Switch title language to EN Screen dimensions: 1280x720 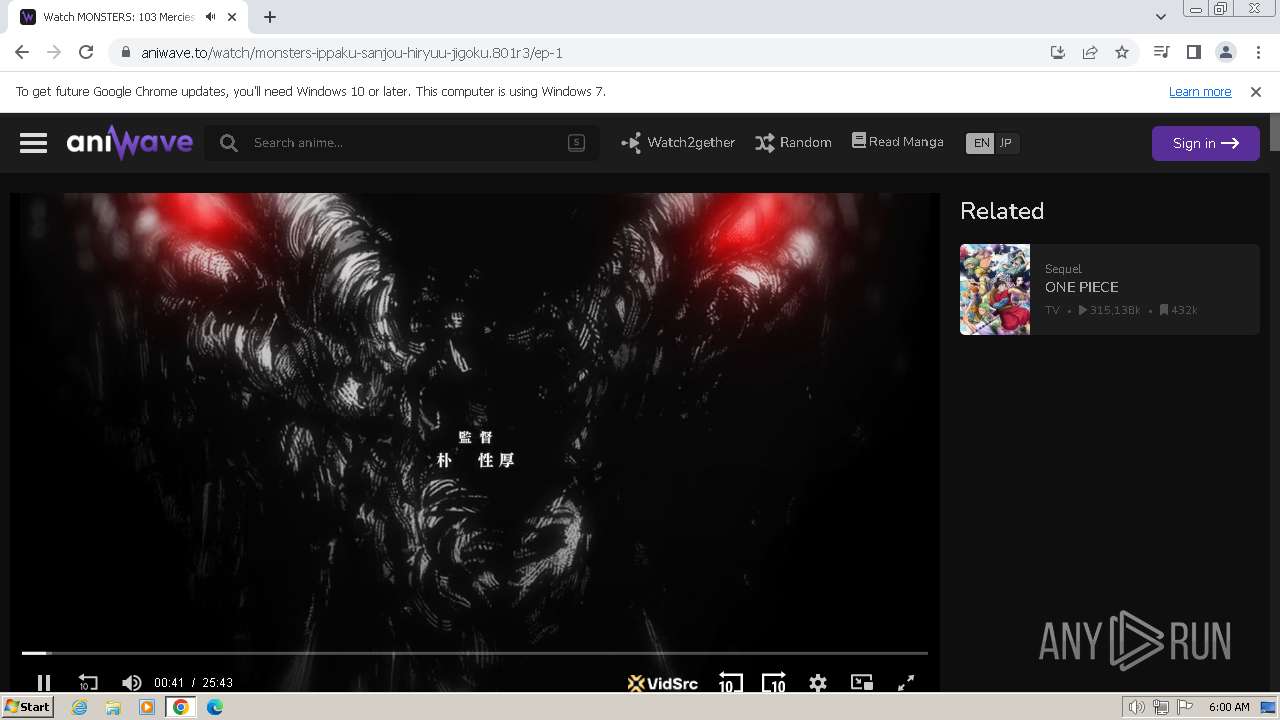981,143
